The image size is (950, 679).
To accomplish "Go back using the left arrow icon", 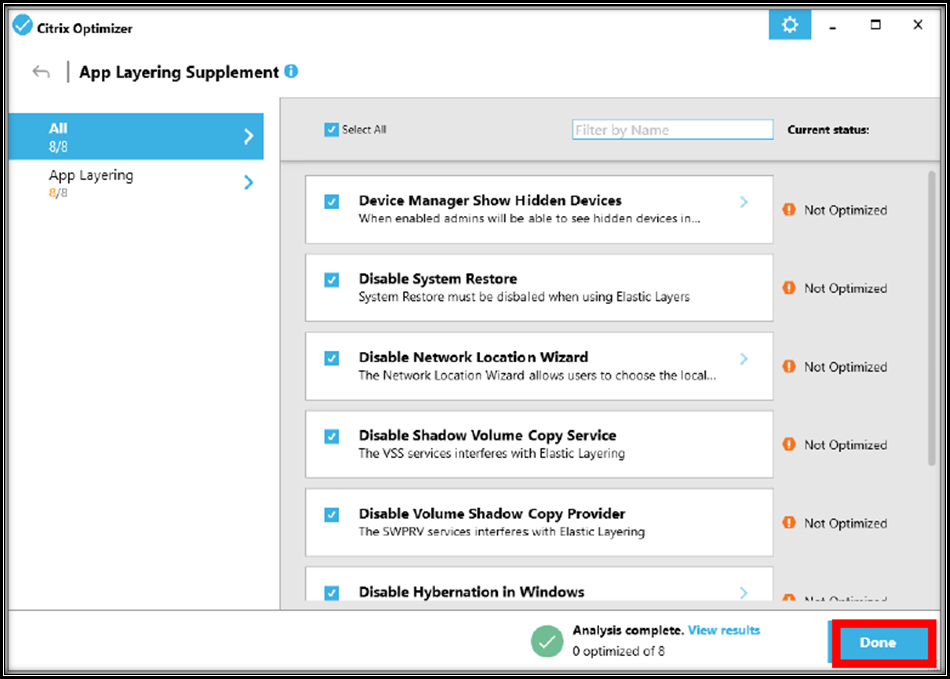I will (41, 72).
